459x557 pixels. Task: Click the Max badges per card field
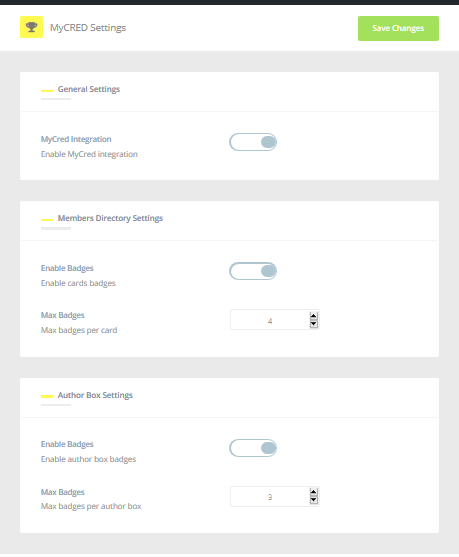click(x=270, y=320)
